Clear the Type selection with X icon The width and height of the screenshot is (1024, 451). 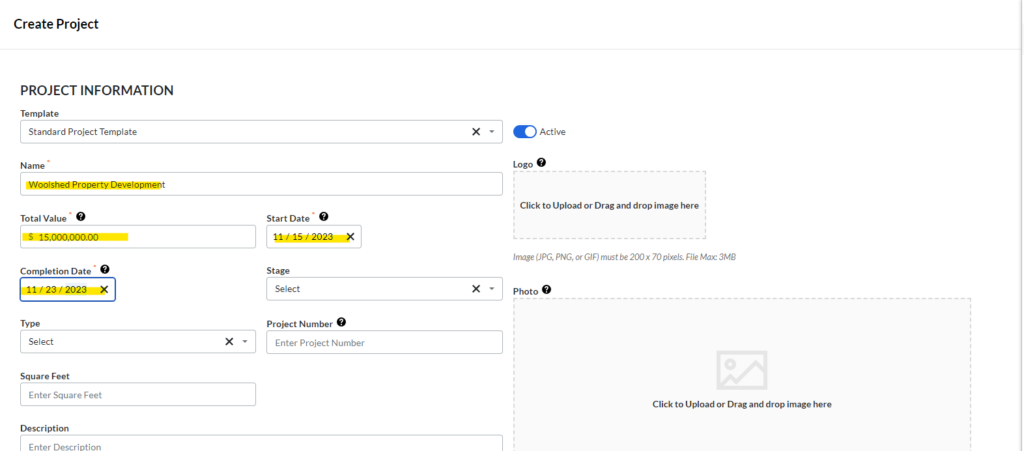coord(229,342)
